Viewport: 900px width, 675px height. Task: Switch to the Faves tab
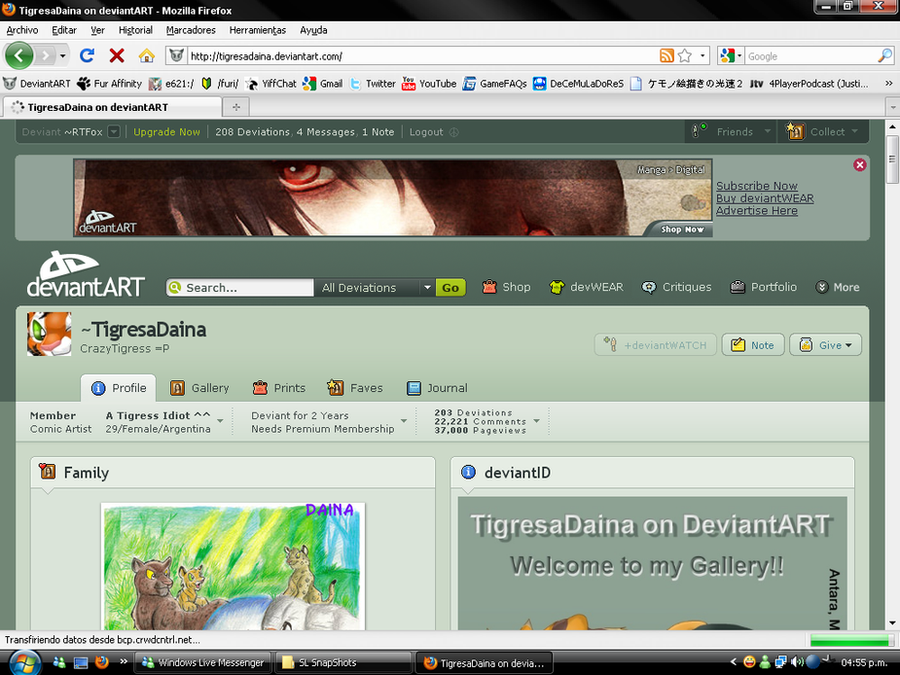pyautogui.click(x=355, y=388)
